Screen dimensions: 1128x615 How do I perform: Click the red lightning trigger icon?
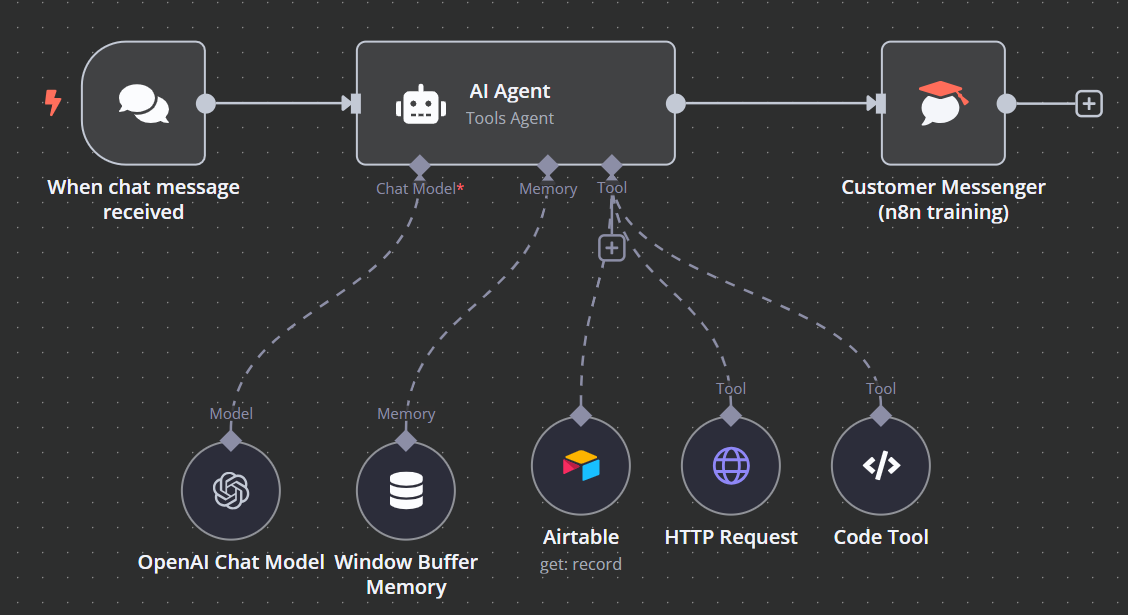coord(52,102)
